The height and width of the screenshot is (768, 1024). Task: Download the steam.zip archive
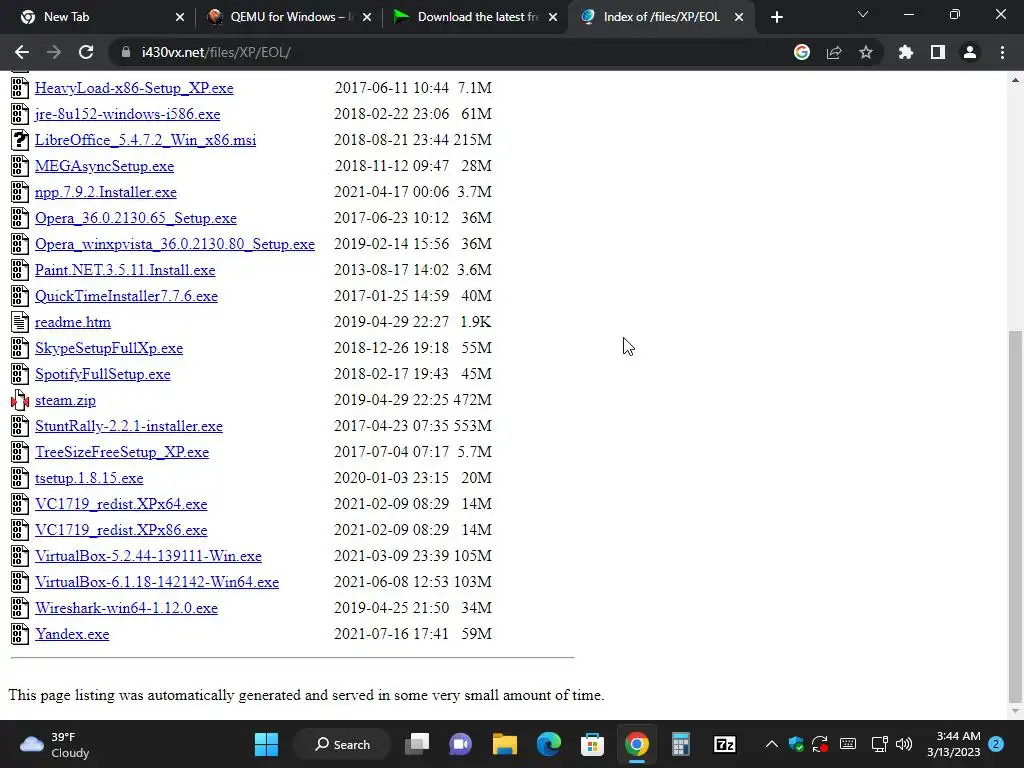click(65, 400)
